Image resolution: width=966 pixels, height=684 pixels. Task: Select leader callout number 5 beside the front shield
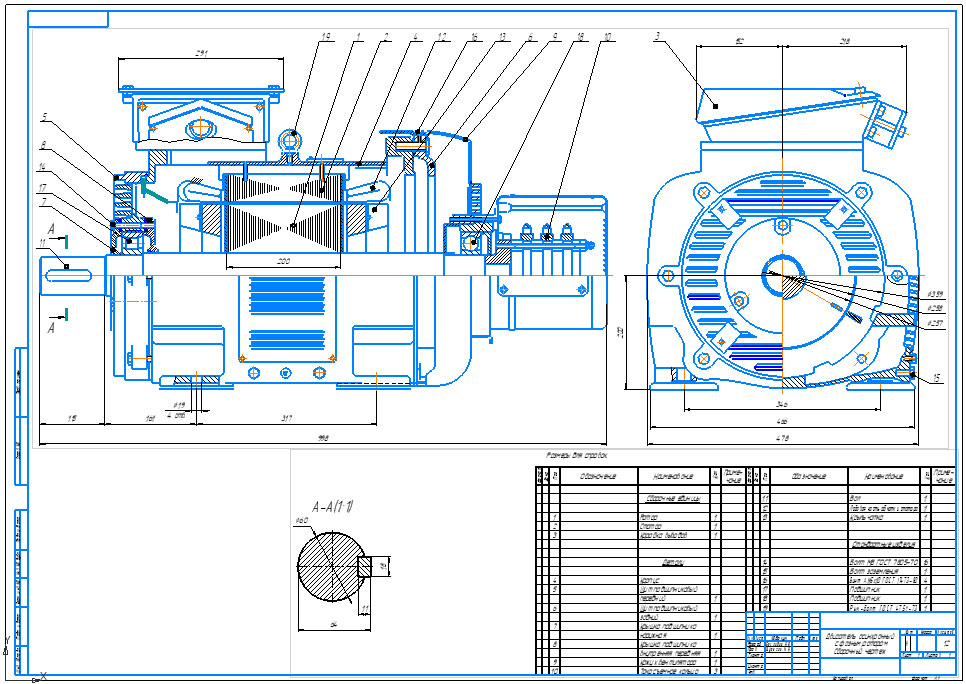click(x=44, y=116)
